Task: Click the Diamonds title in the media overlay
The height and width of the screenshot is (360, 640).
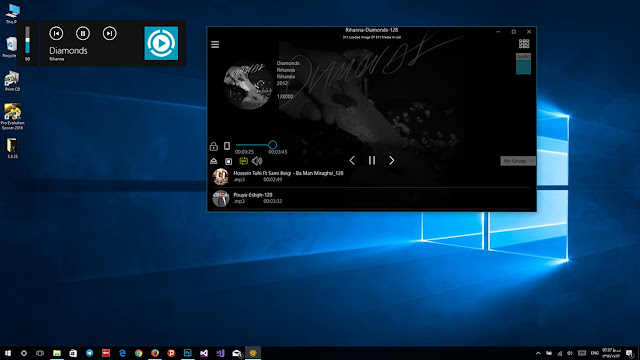Action: (68, 51)
